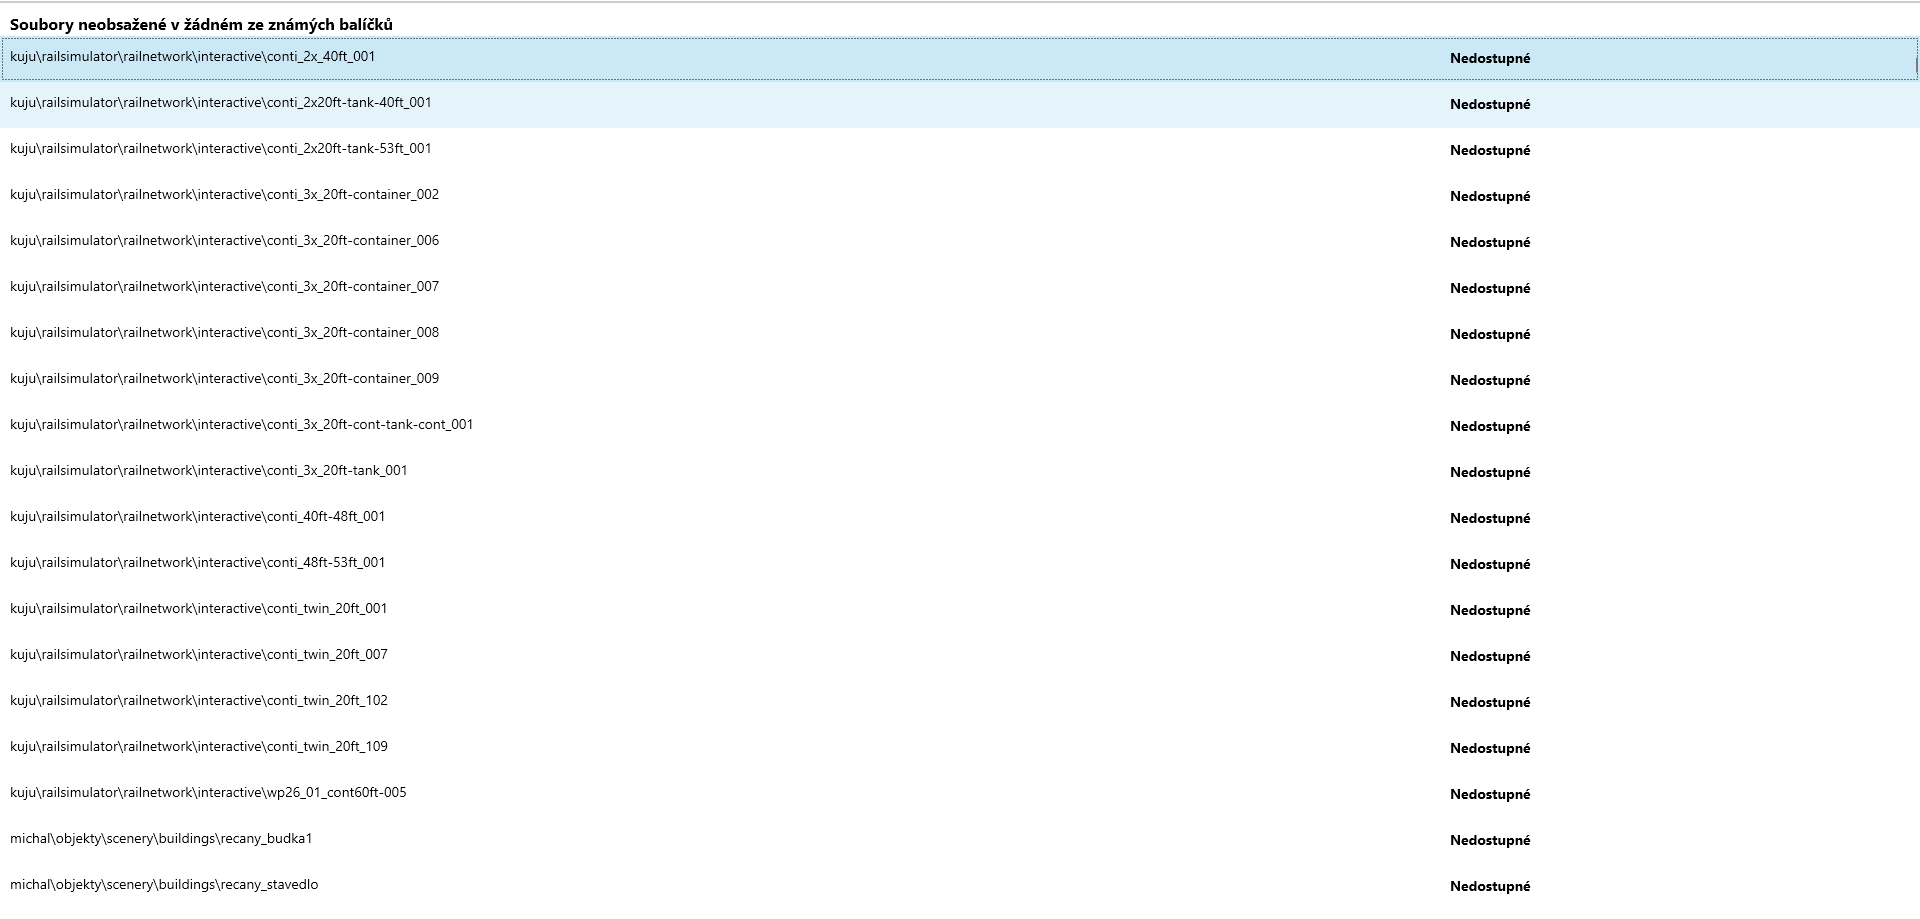Click Nedostupné status for conti_3x_20ft-tank_001
Viewport: 1920px width, 919px height.
click(1490, 472)
